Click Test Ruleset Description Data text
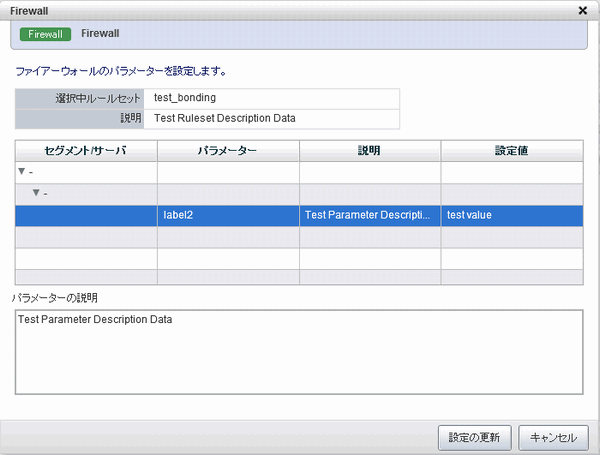This screenshot has width=600, height=455. 225,118
